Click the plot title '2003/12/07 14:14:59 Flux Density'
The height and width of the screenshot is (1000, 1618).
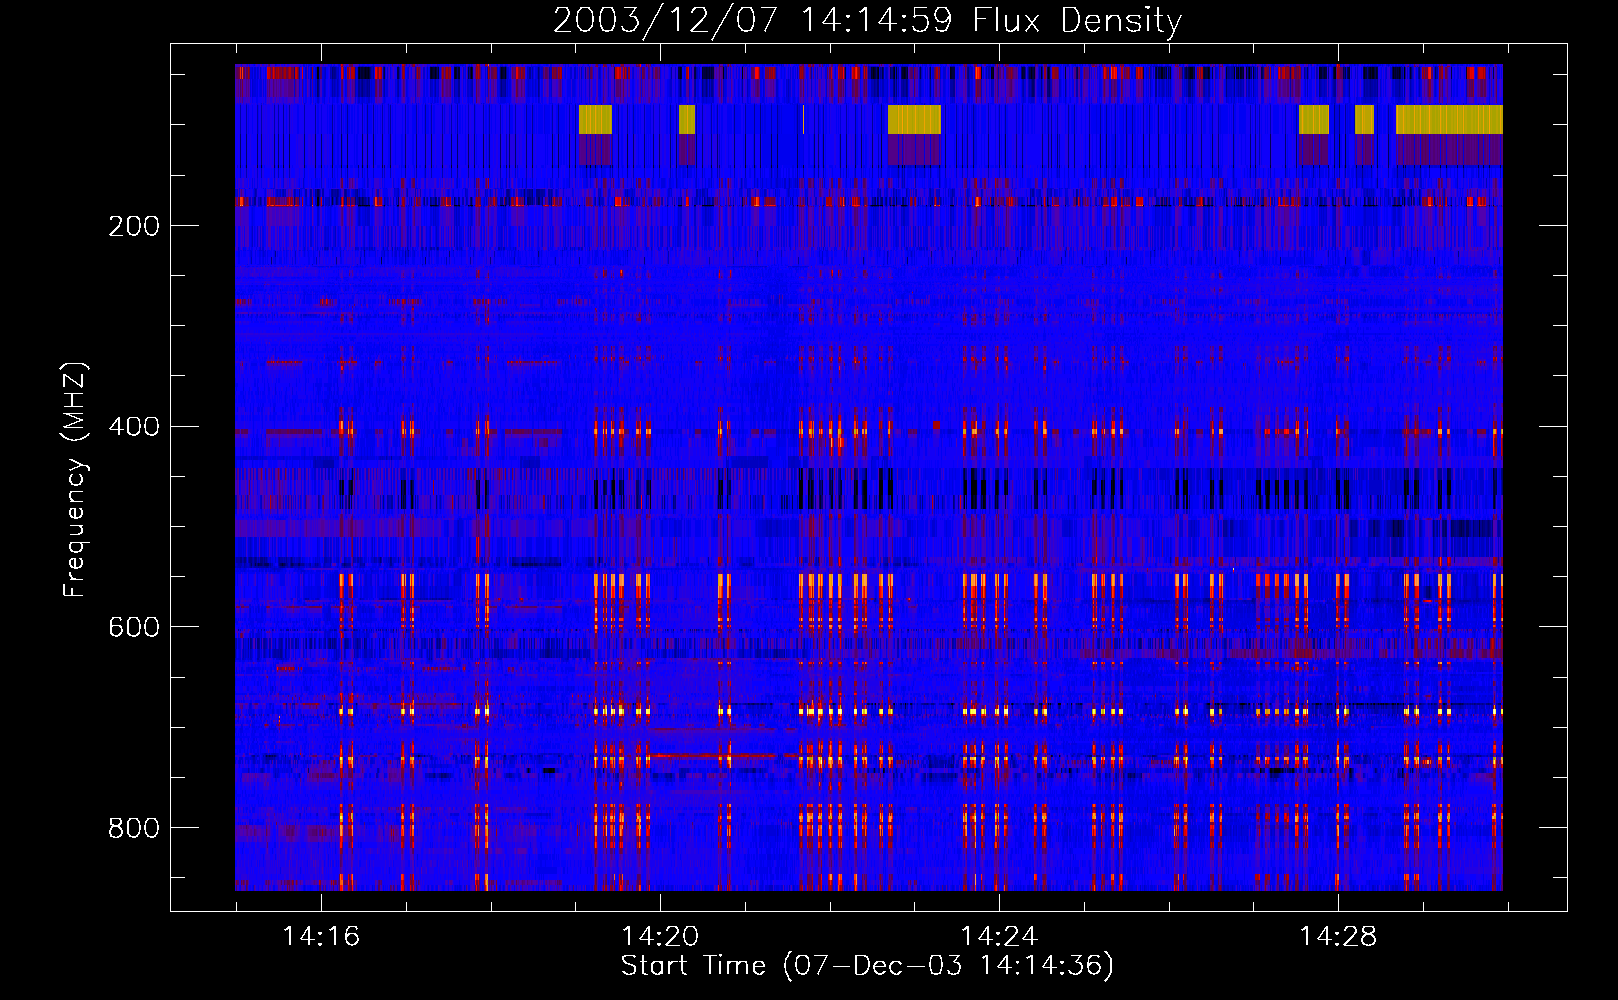click(x=867, y=20)
